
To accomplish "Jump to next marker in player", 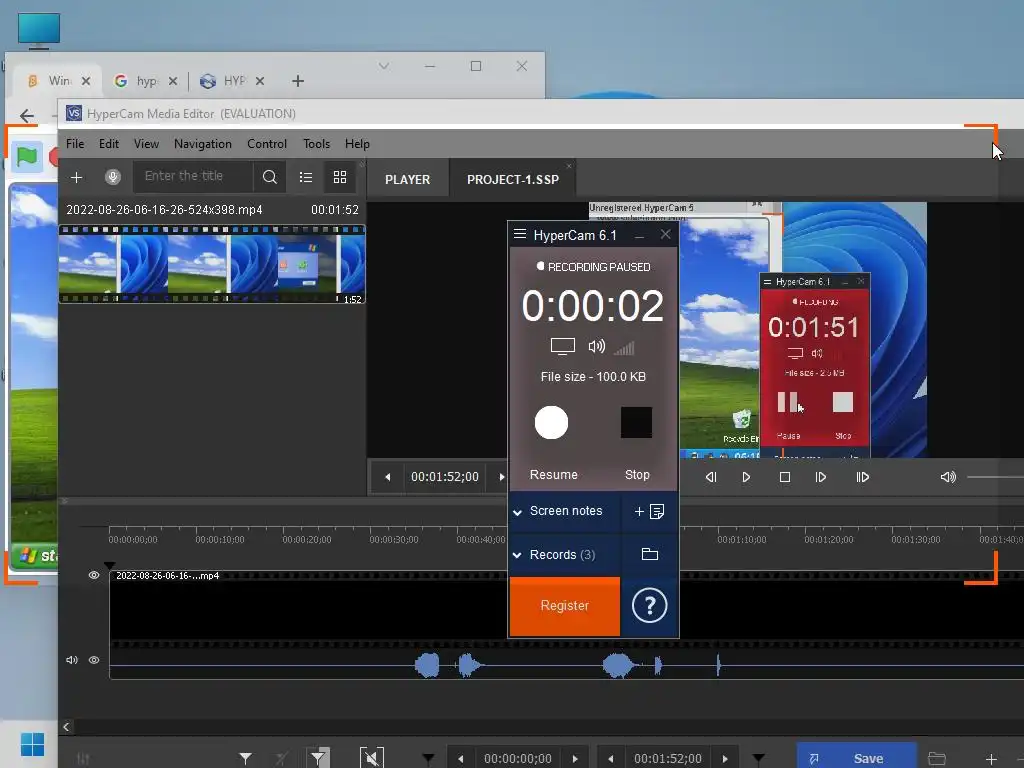I will (x=863, y=477).
